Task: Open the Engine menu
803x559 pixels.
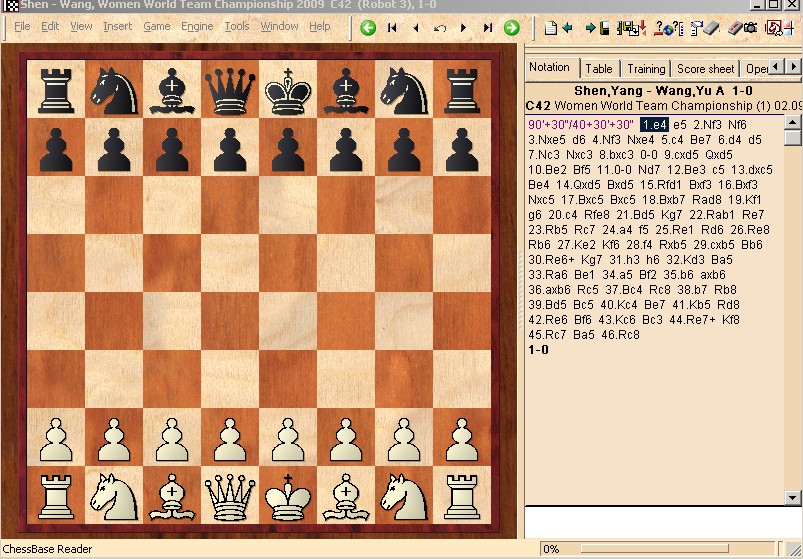Action: 197,26
